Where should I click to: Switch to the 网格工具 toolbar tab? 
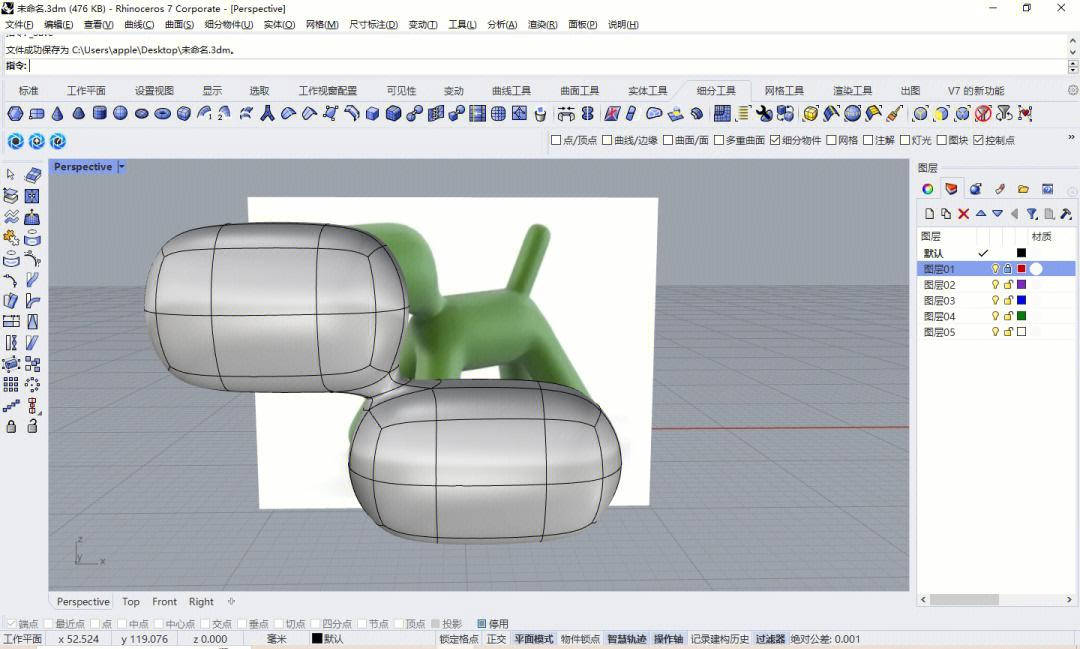[x=784, y=91]
